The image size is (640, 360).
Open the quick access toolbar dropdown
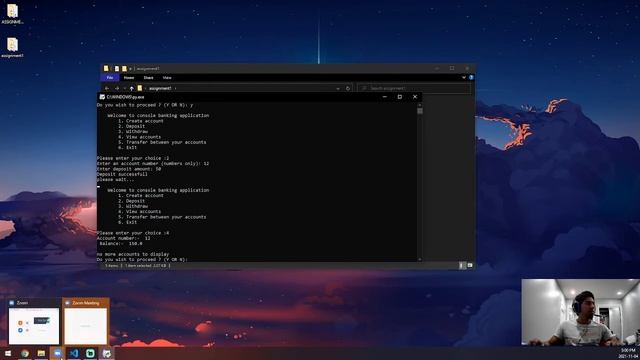point(131,69)
